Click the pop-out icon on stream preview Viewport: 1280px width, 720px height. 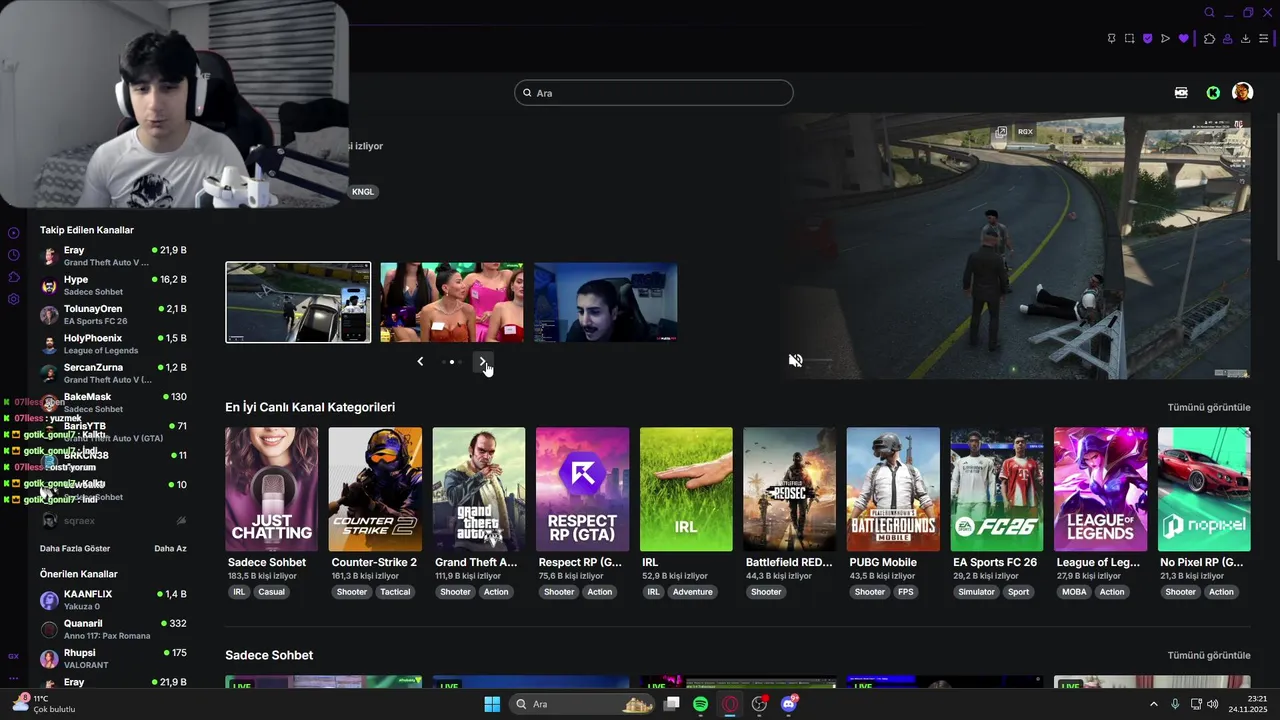click(1001, 132)
